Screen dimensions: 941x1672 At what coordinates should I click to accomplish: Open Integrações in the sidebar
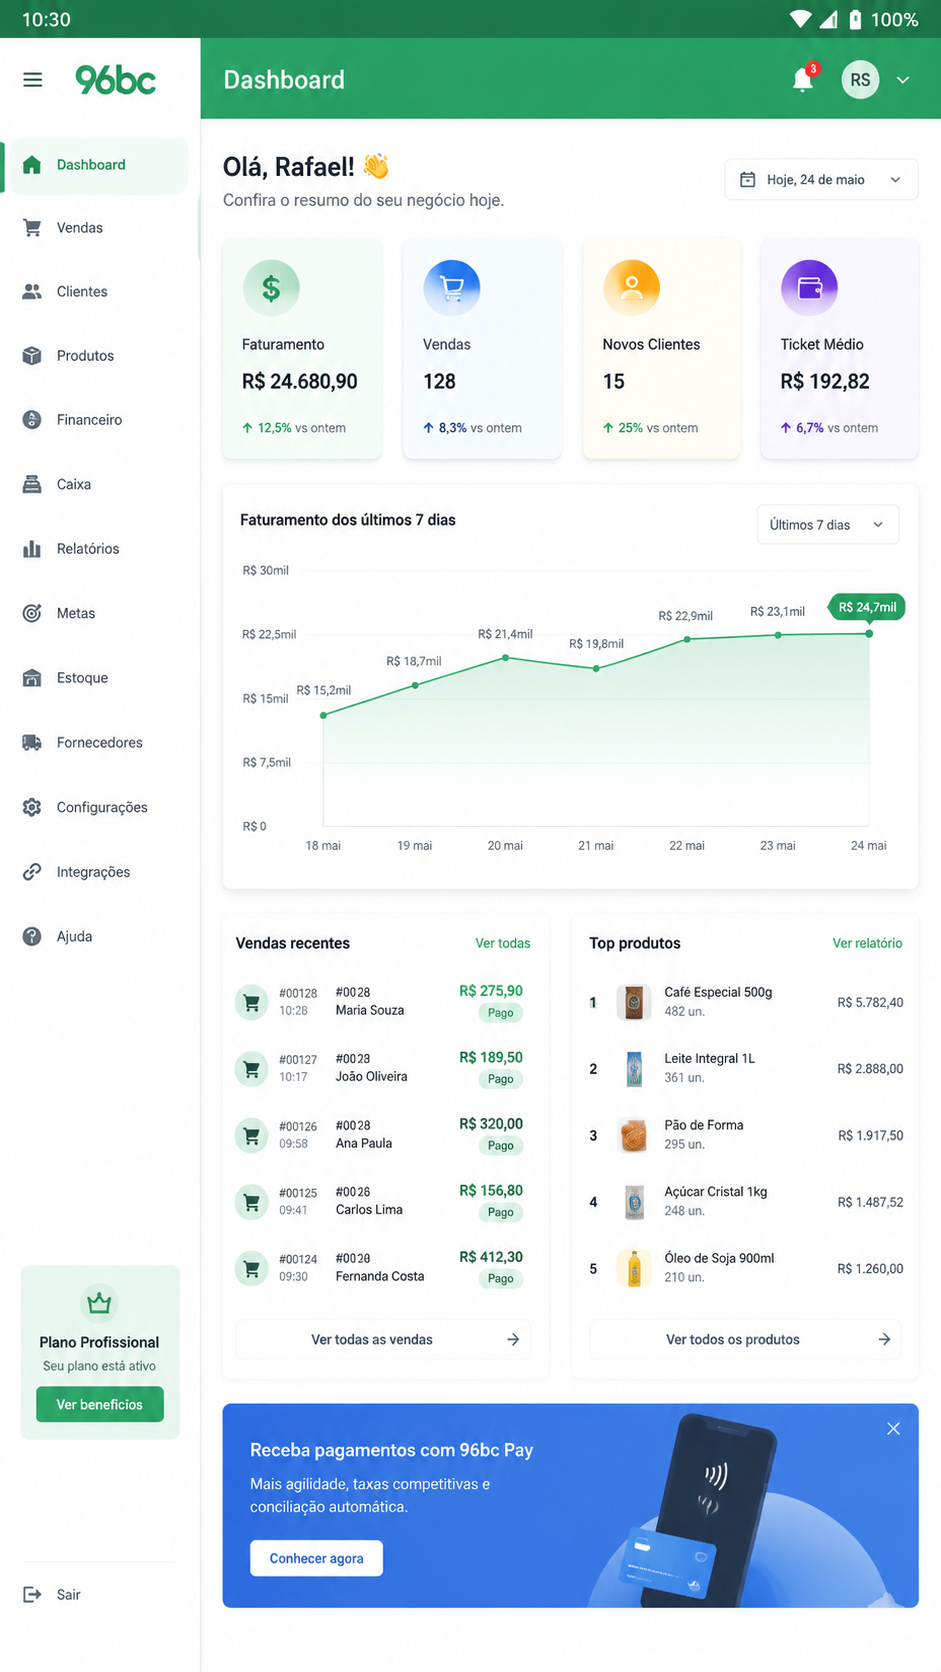point(95,872)
